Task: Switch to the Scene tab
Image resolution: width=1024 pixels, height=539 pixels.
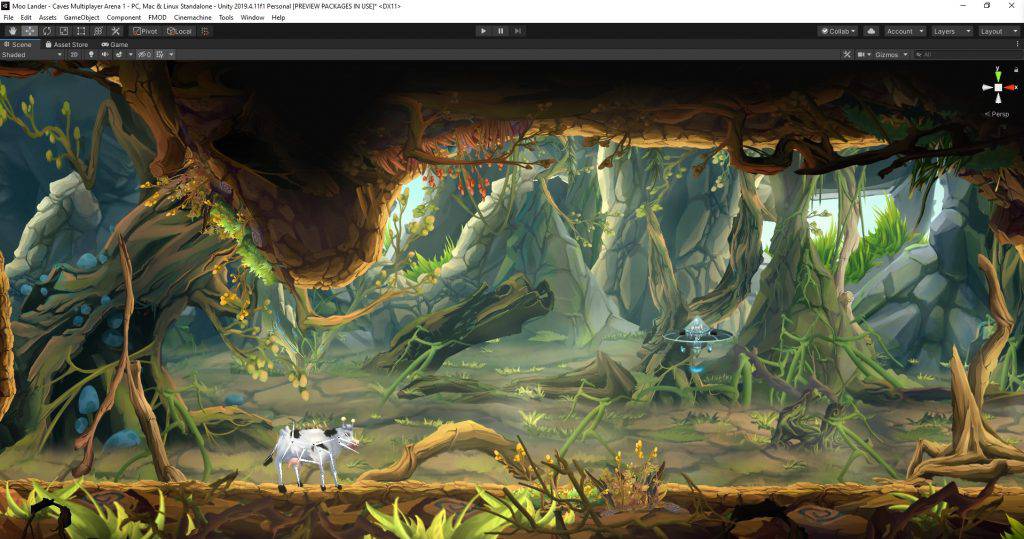Action: point(18,44)
